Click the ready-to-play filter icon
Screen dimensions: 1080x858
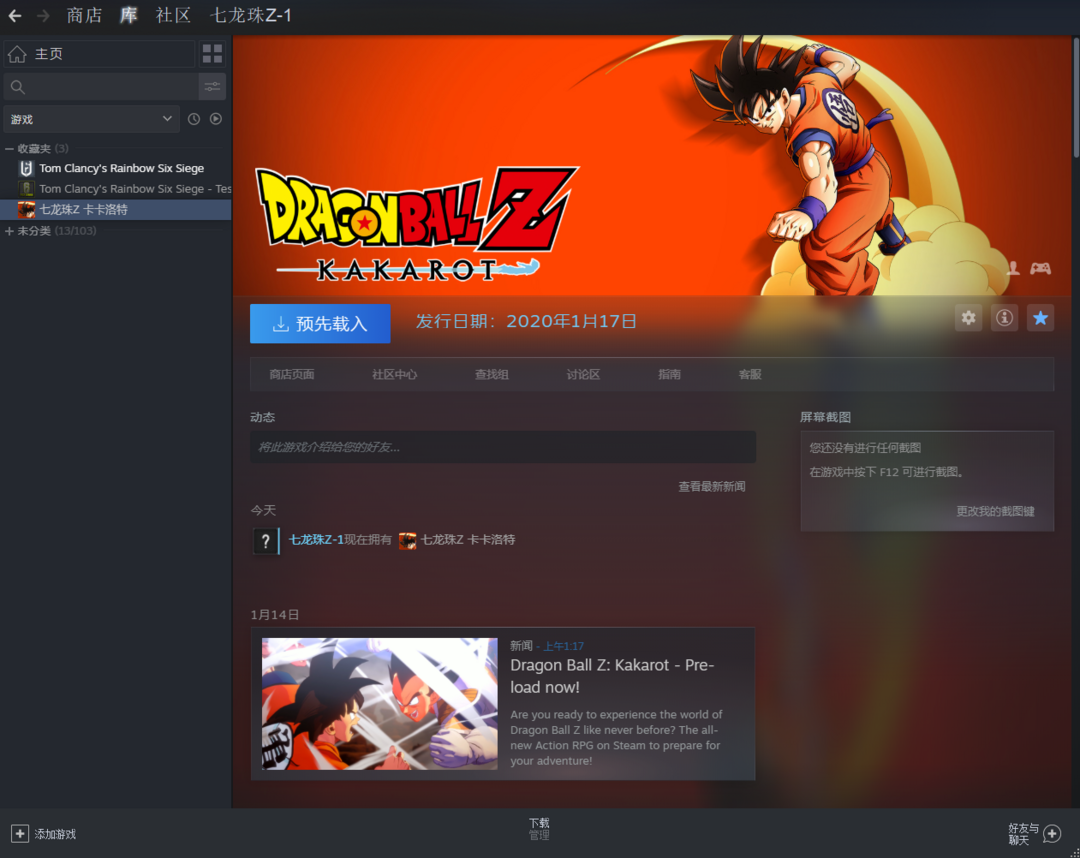click(215, 119)
